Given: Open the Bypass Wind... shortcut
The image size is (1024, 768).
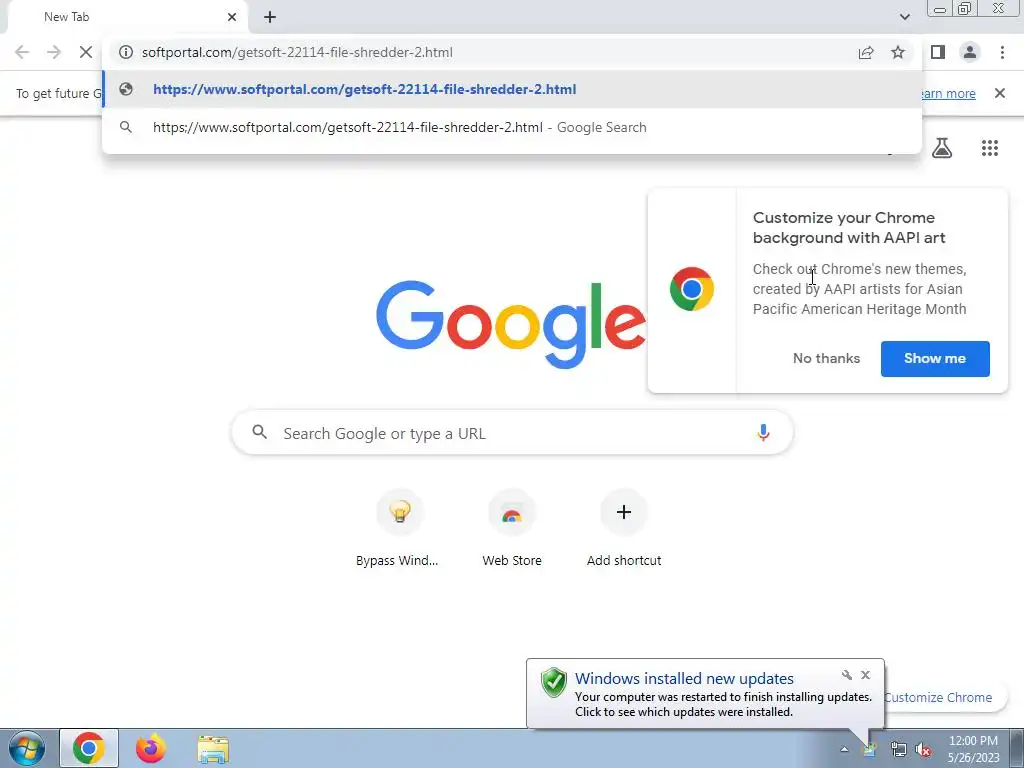Looking at the screenshot, I should pos(399,528).
